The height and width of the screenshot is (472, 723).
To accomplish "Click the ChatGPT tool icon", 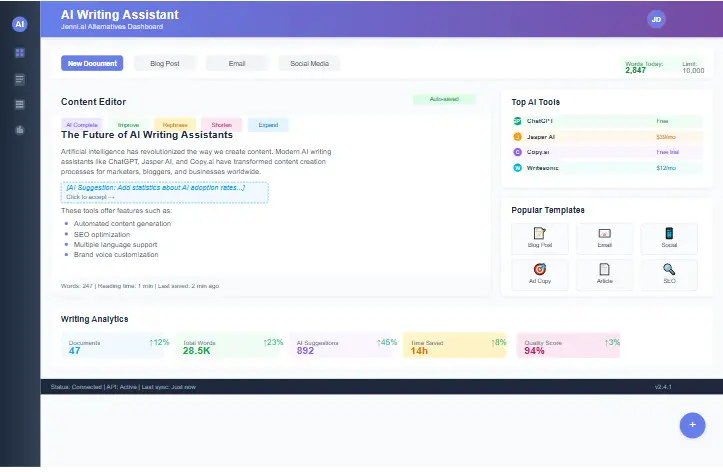I will tap(517, 121).
